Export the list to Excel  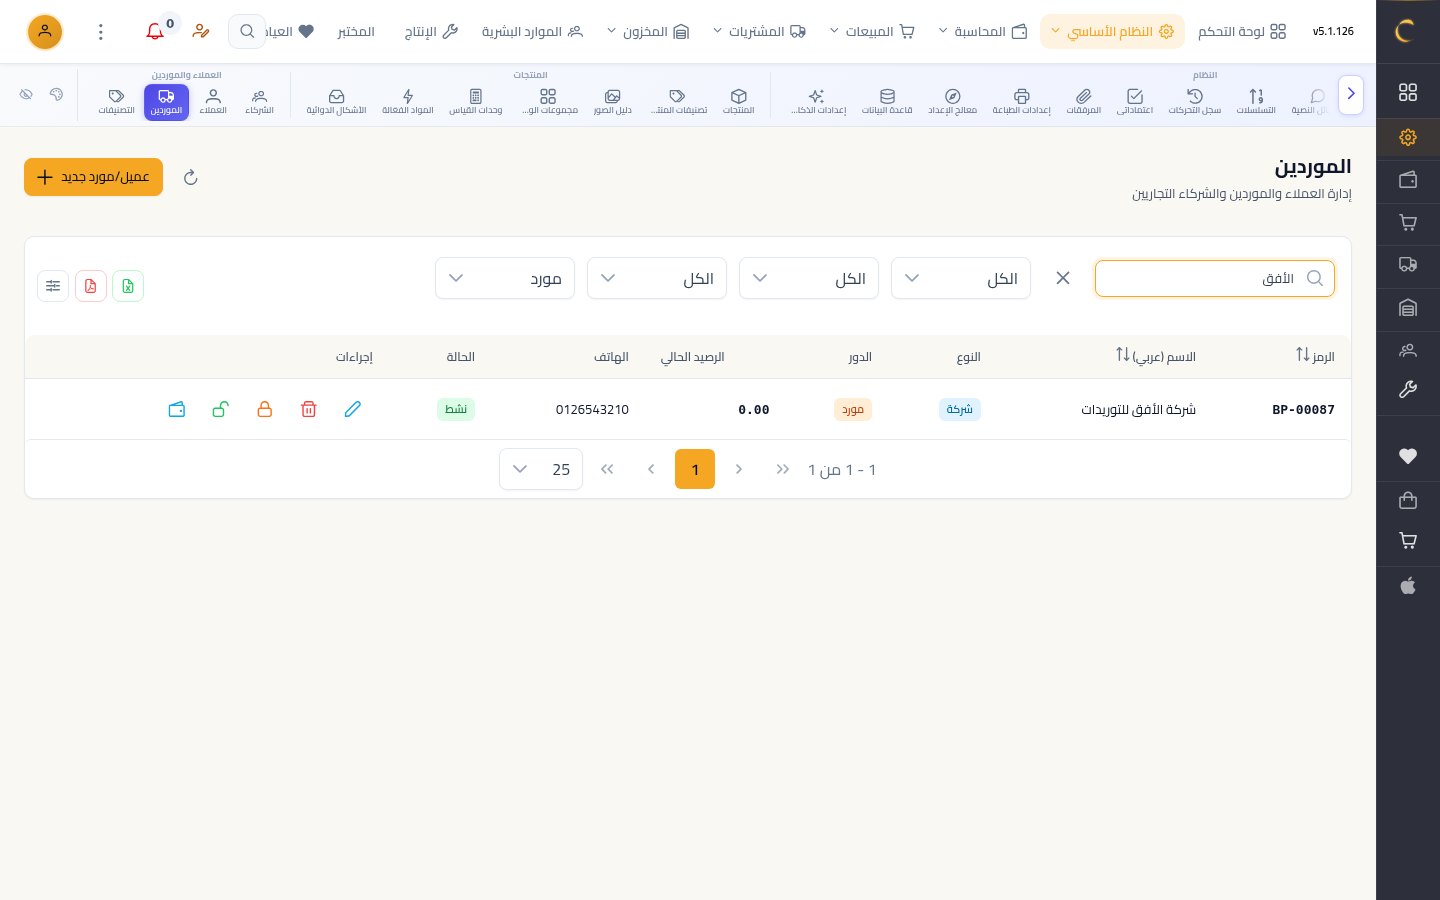pos(128,286)
